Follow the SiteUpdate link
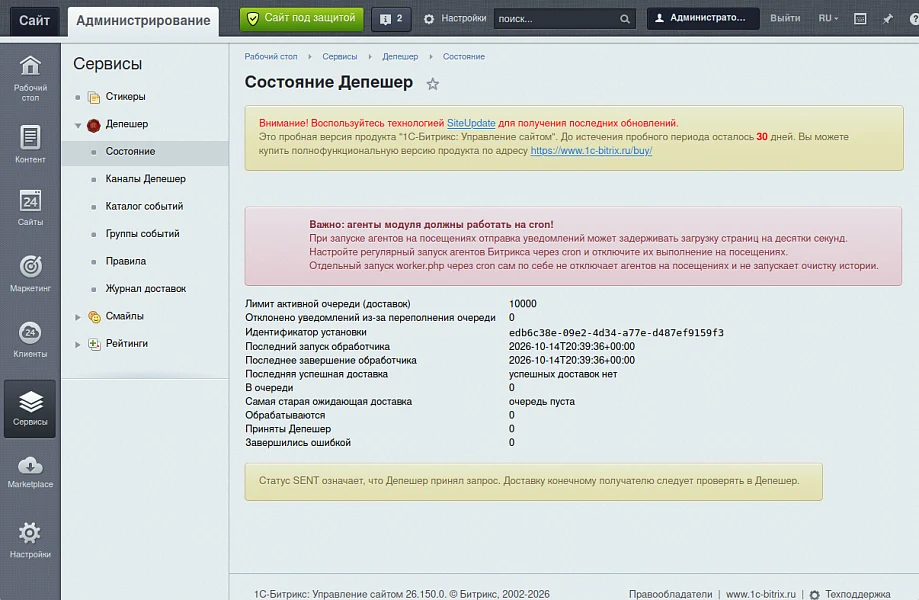Screen dimensions: 919x600 click(471, 123)
